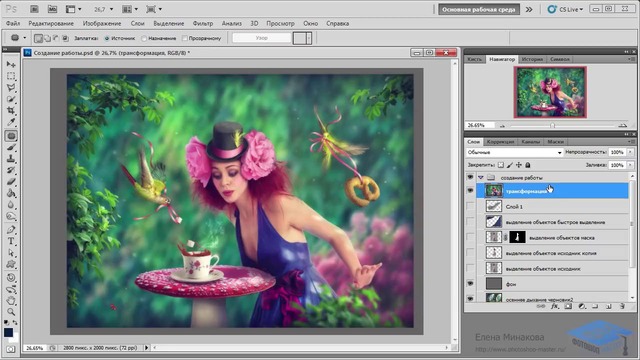640x360 pixels.
Task: Select the Pen tool
Action: pos(11,229)
